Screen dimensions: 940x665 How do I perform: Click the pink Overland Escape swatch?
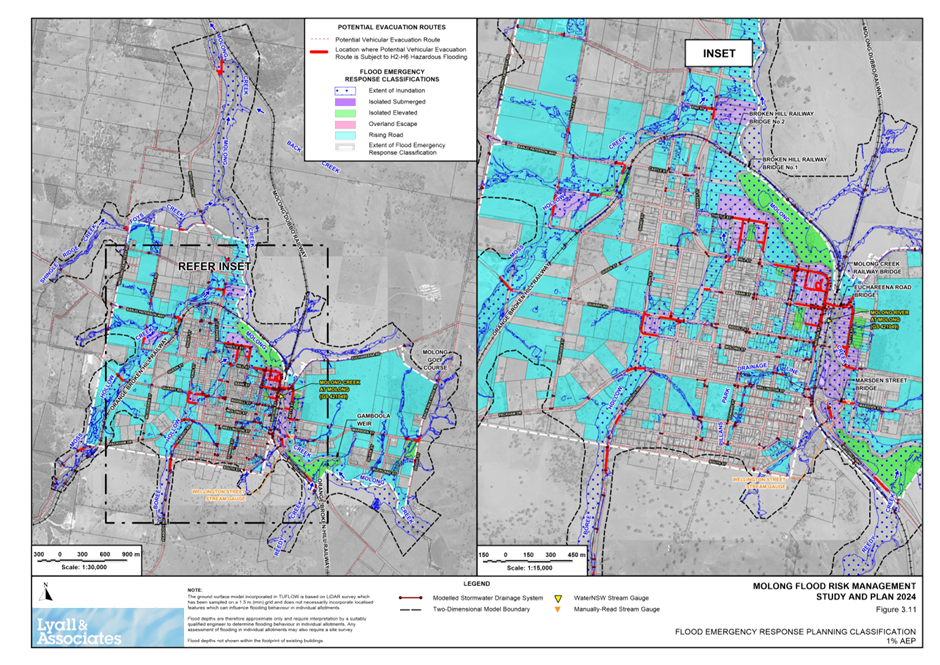(x=345, y=124)
